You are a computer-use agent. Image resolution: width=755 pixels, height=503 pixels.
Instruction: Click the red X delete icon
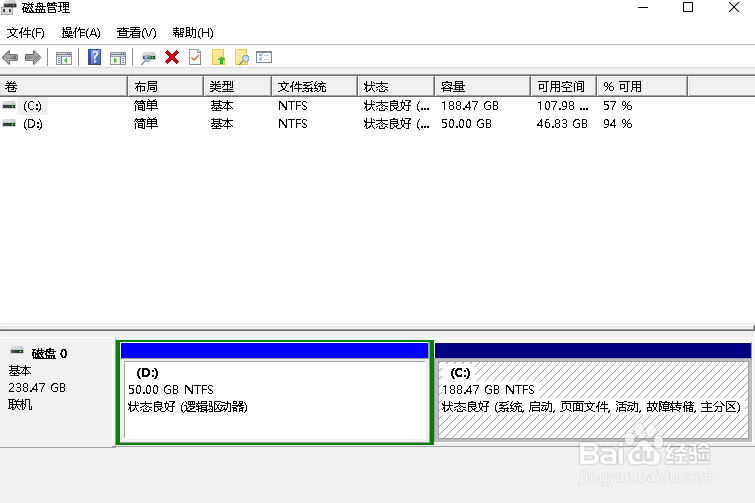tap(172, 57)
